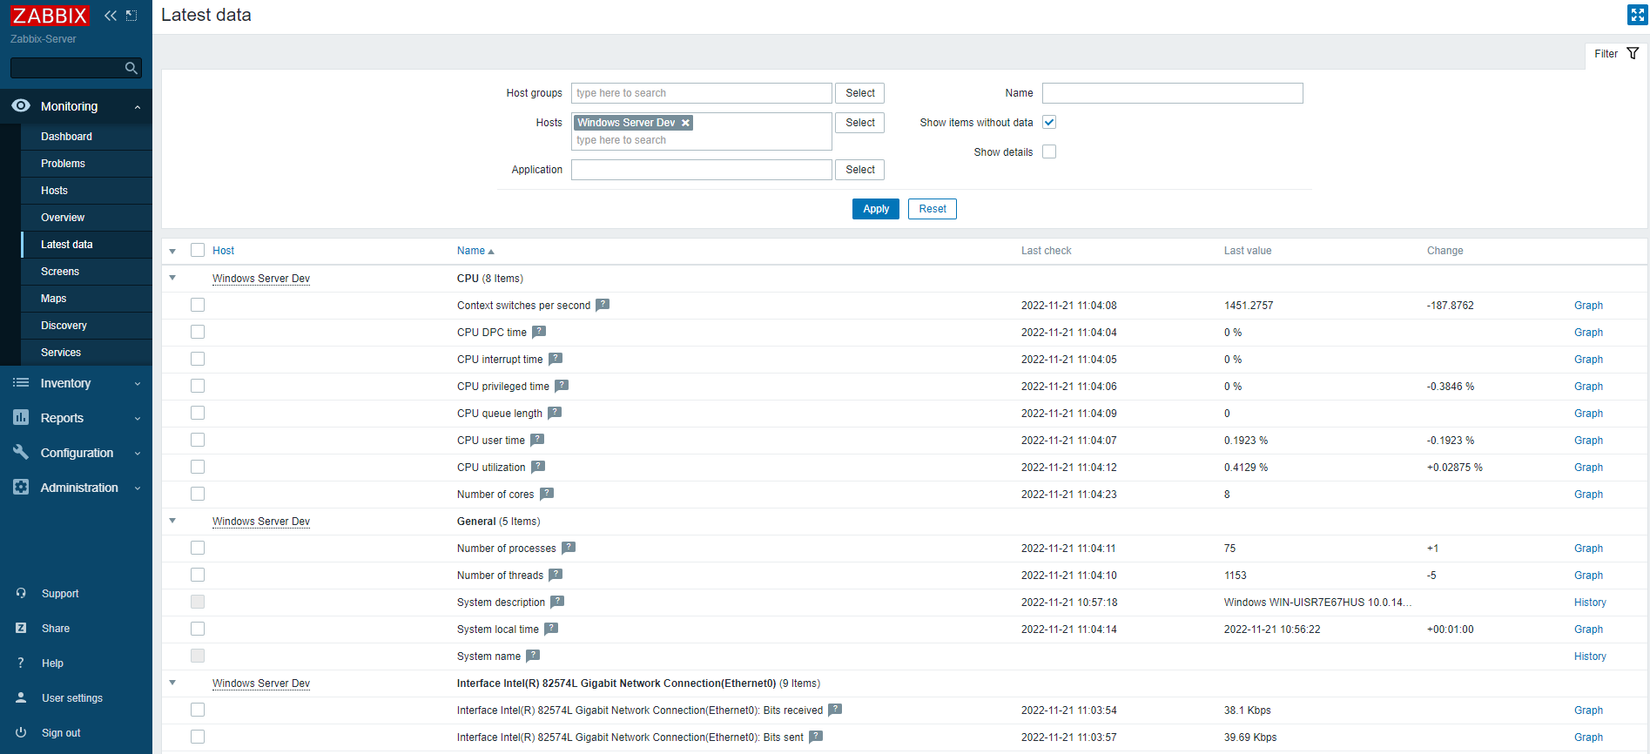Viewport: 1650px width, 754px height.
Task: Toggle fullscreen kiosk mode icon
Action: (x=1637, y=15)
